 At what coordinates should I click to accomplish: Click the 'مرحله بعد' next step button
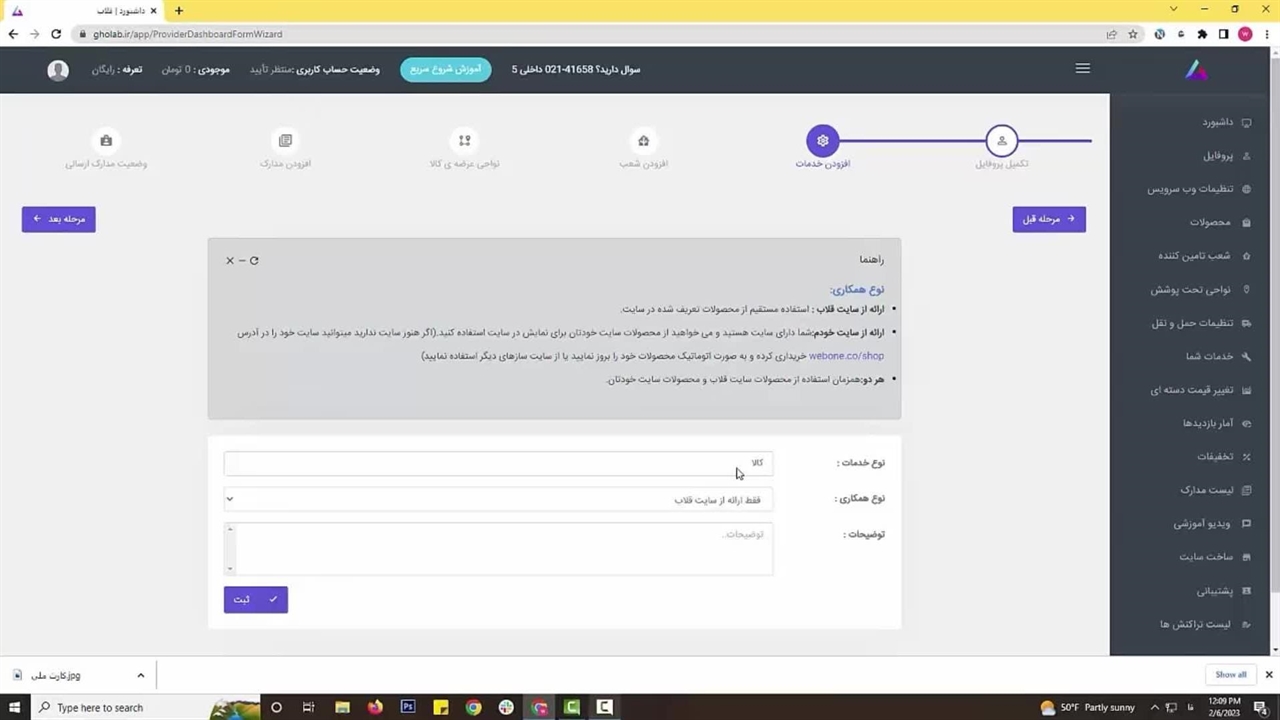tap(59, 219)
